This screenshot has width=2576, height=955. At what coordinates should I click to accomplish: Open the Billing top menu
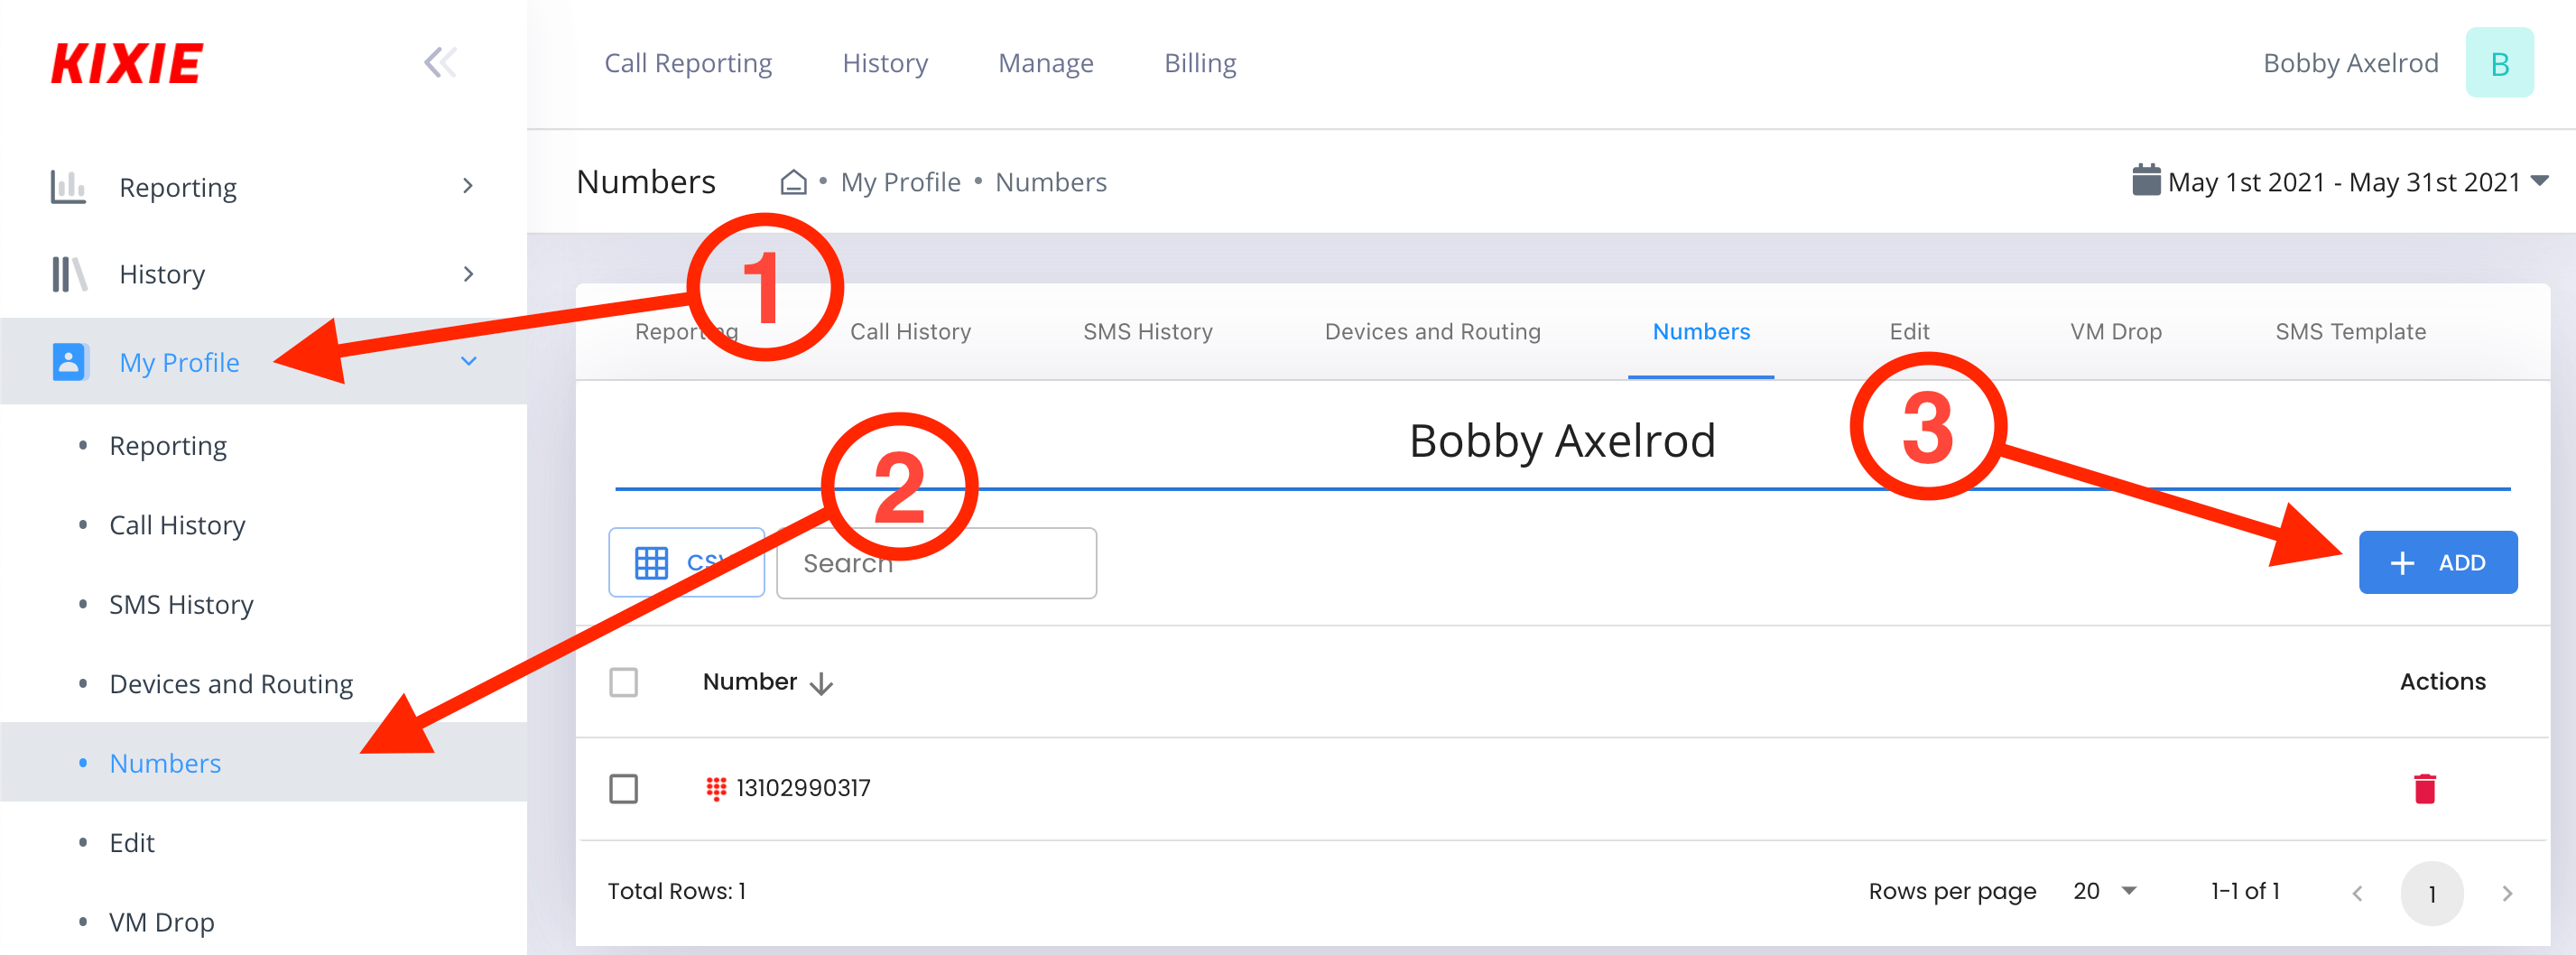pyautogui.click(x=1199, y=63)
